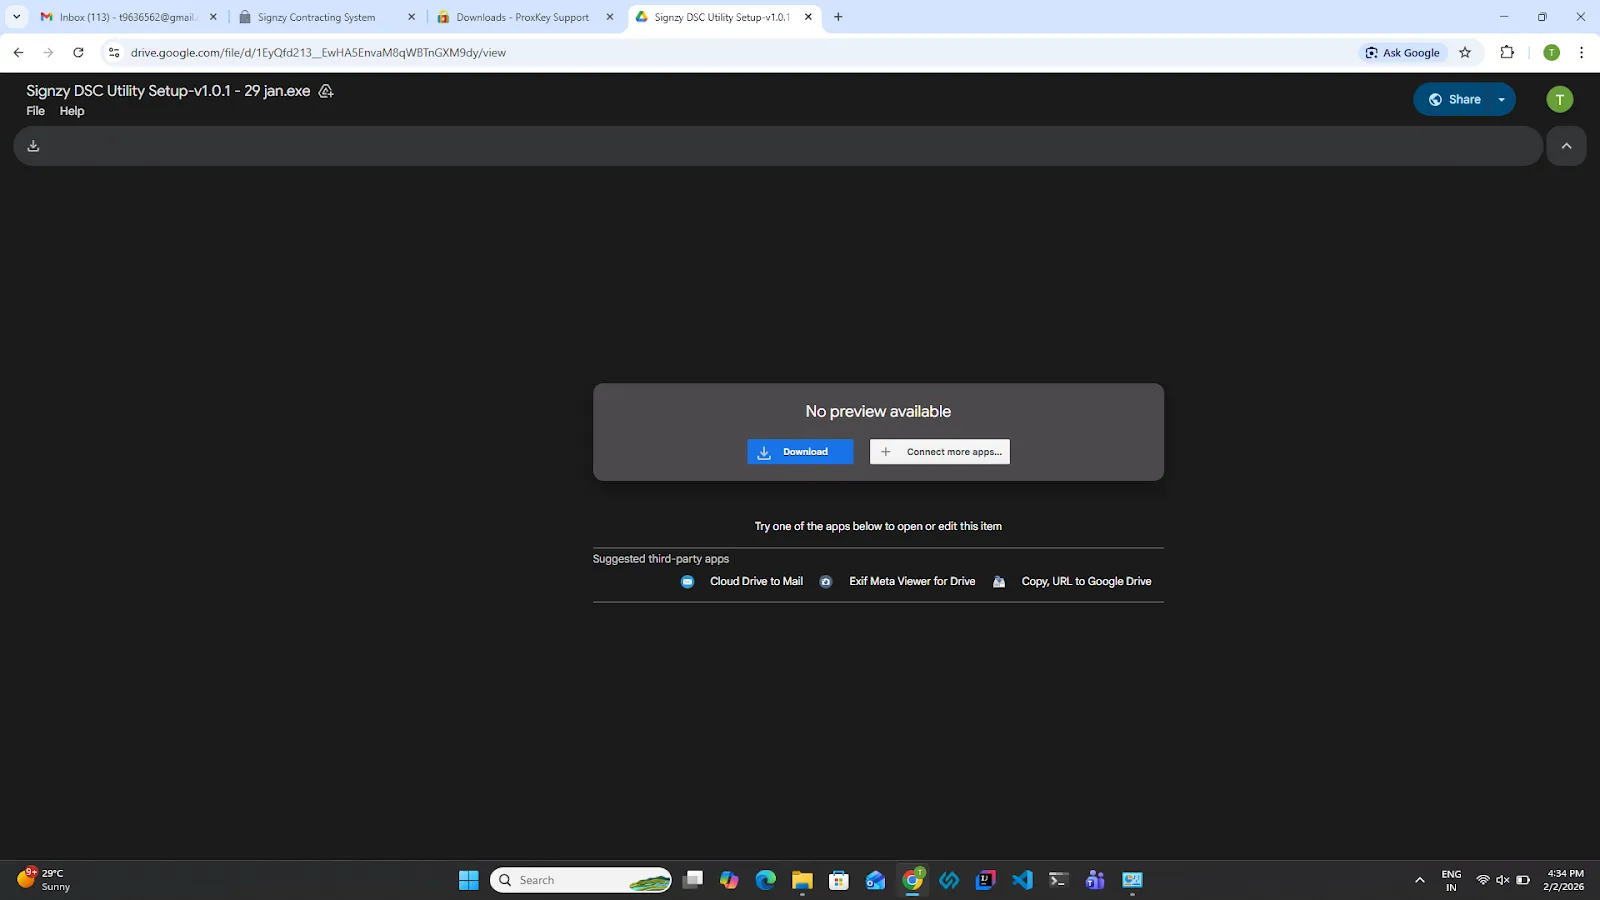Open the Help menu
Screen dimensions: 1600x900
pyautogui.click(x=72, y=111)
